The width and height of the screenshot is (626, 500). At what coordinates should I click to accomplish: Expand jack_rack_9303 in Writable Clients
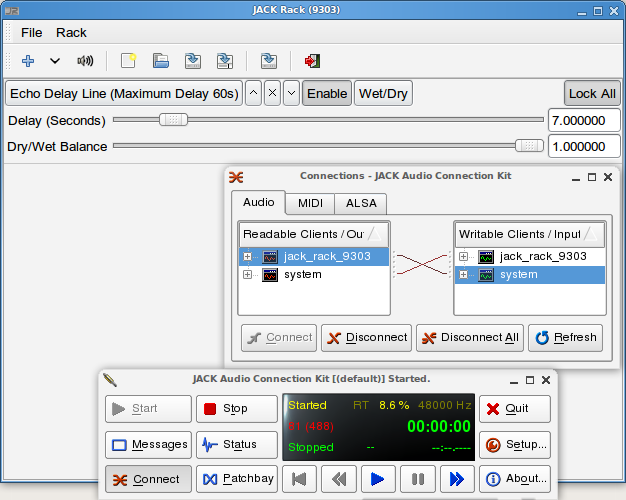(463, 256)
